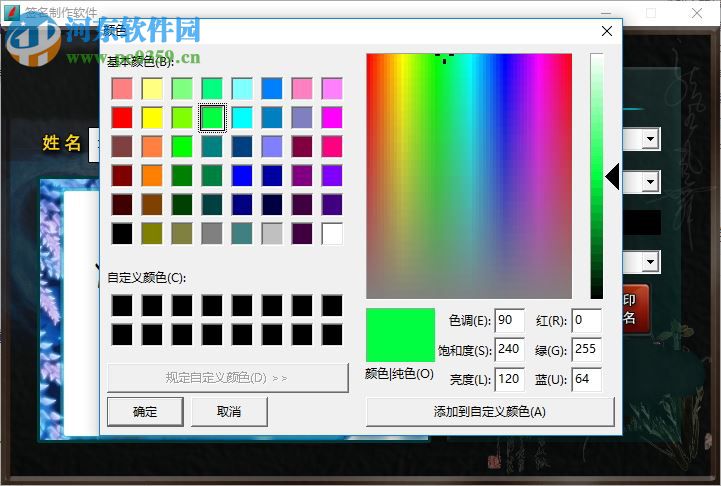
Task: Open the second dropdown in signature software window
Action: 651,182
